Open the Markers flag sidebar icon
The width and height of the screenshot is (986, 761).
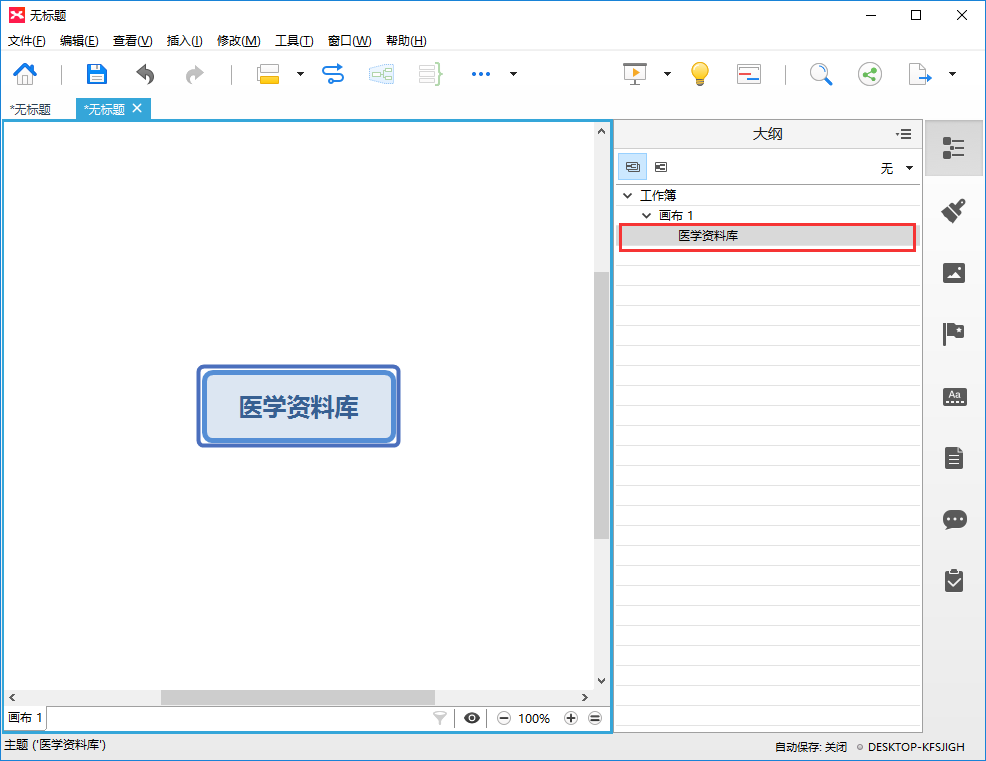(x=953, y=334)
